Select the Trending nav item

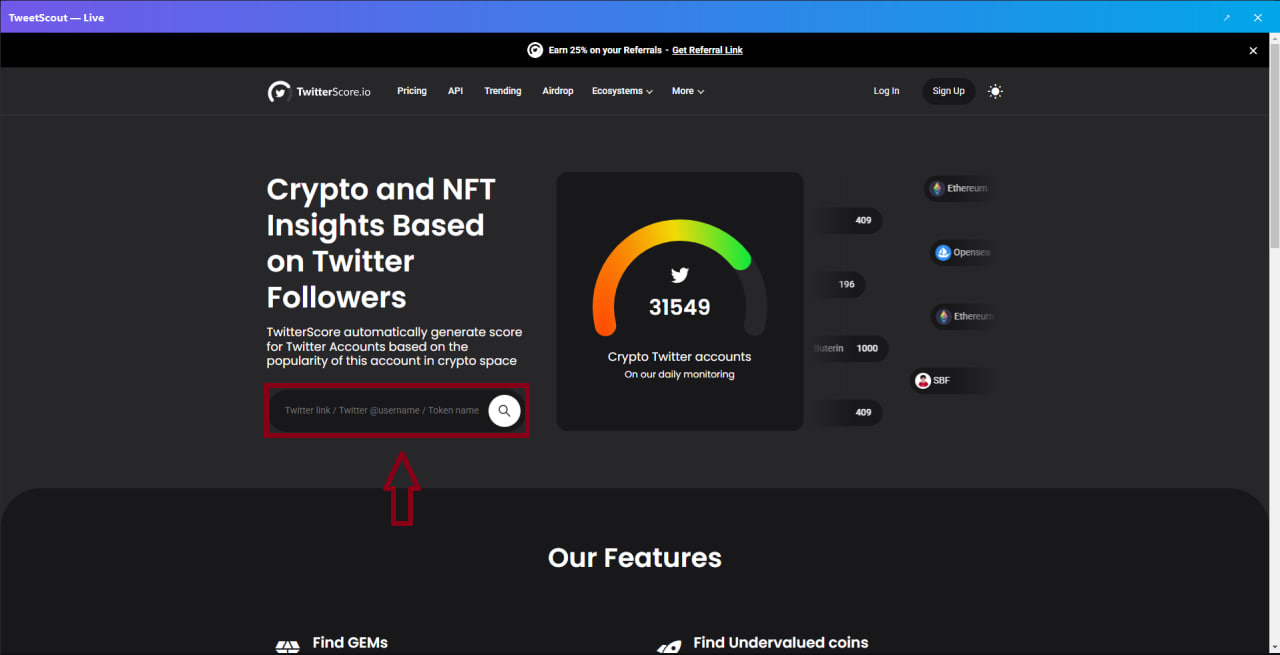click(503, 91)
